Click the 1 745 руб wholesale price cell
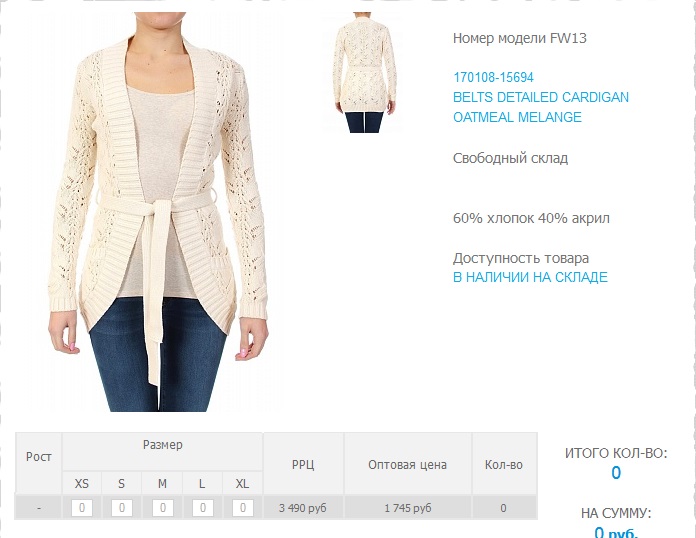 (x=407, y=508)
